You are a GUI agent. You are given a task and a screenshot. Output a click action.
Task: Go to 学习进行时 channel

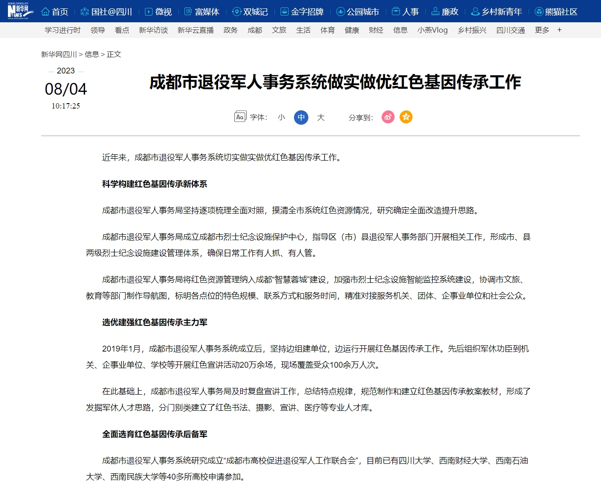pos(62,30)
